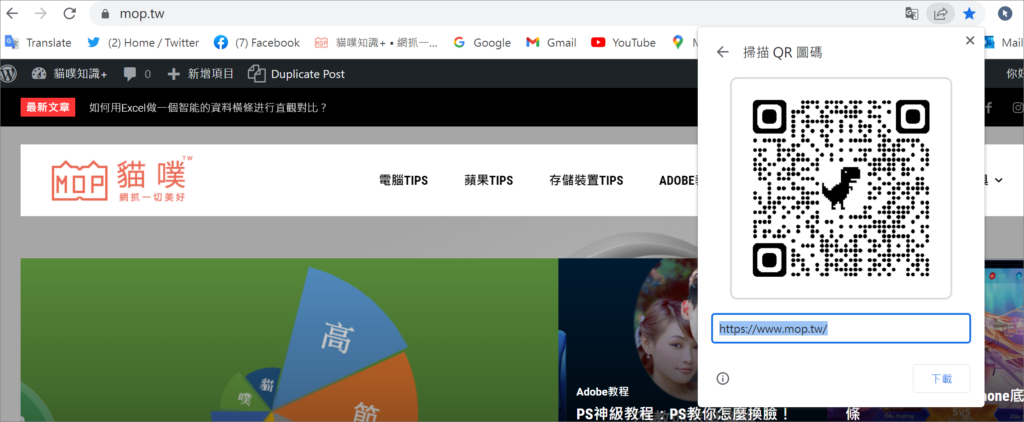Screen dimensions: 1024x422
Task: Open the Translate bookmark
Action: coord(38,42)
